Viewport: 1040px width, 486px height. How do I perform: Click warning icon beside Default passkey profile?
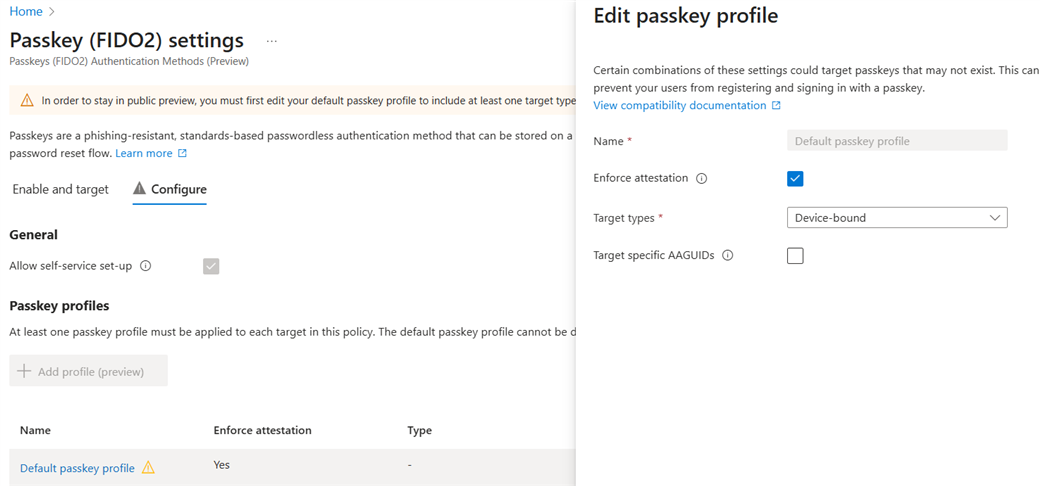click(148, 467)
